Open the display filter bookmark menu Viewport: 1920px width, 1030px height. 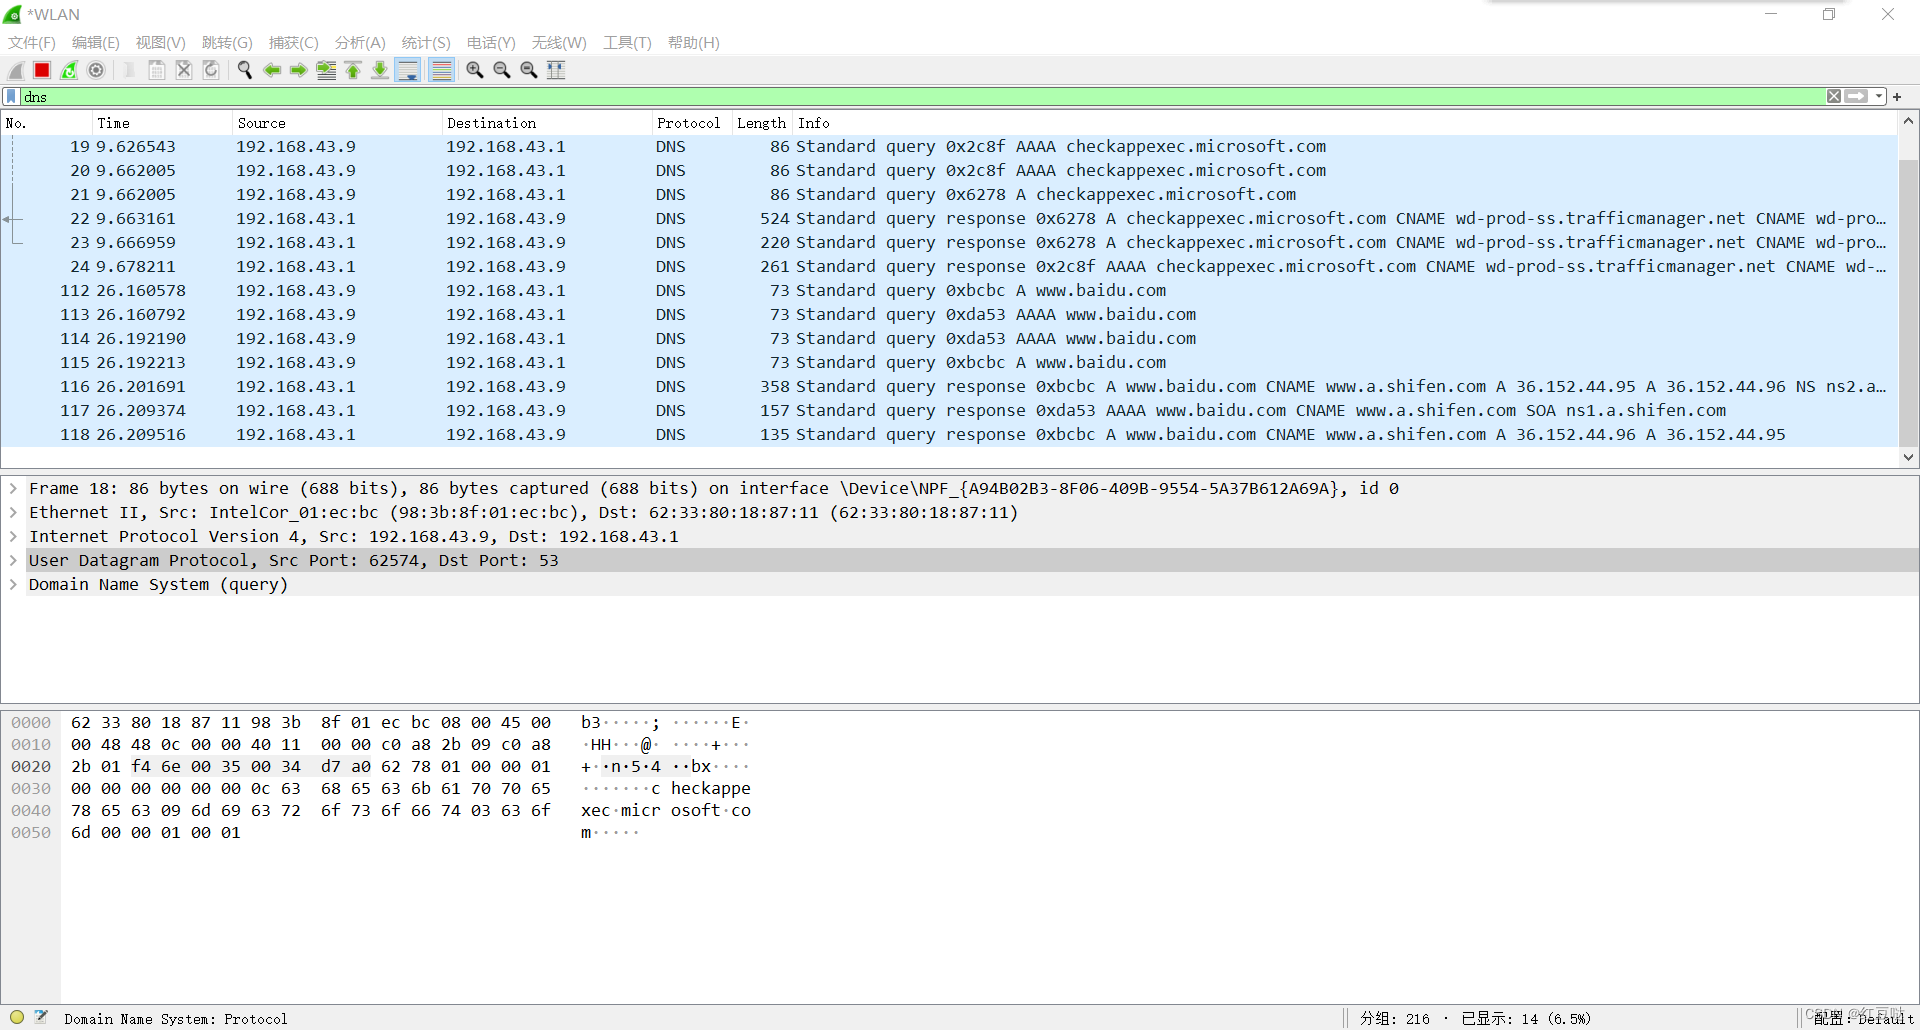click(11, 97)
